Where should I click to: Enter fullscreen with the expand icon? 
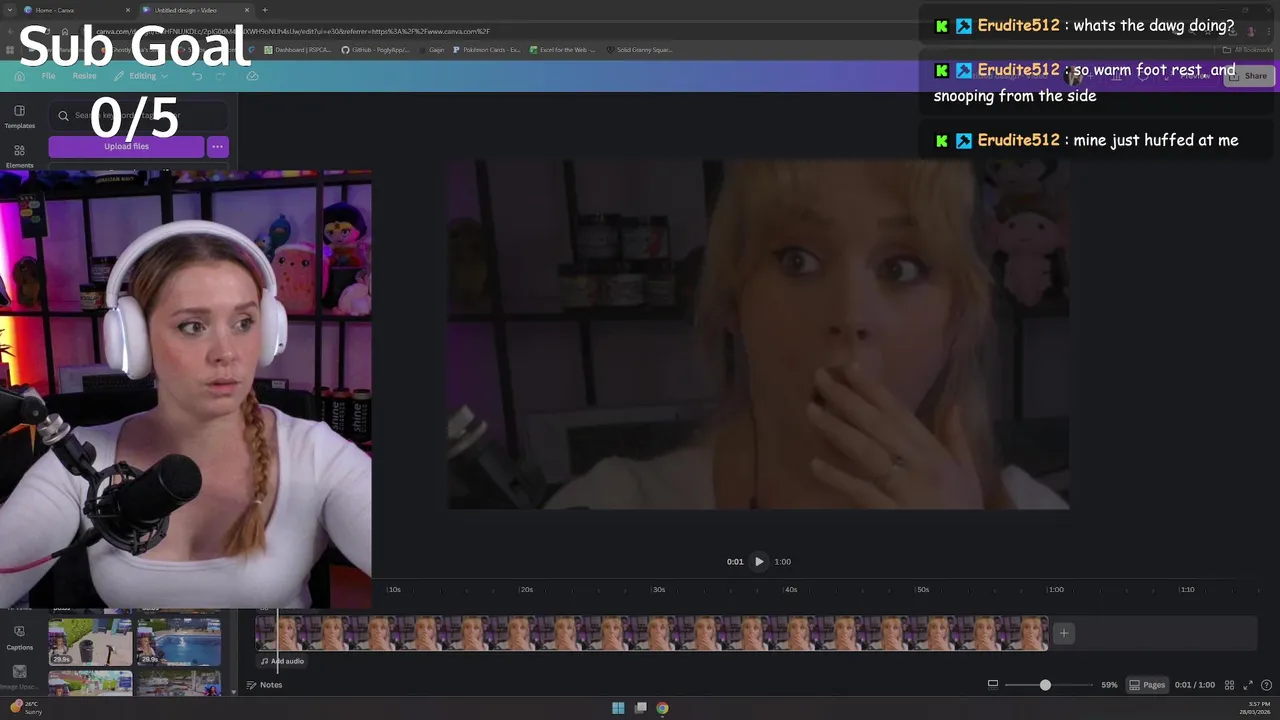pos(1248,685)
